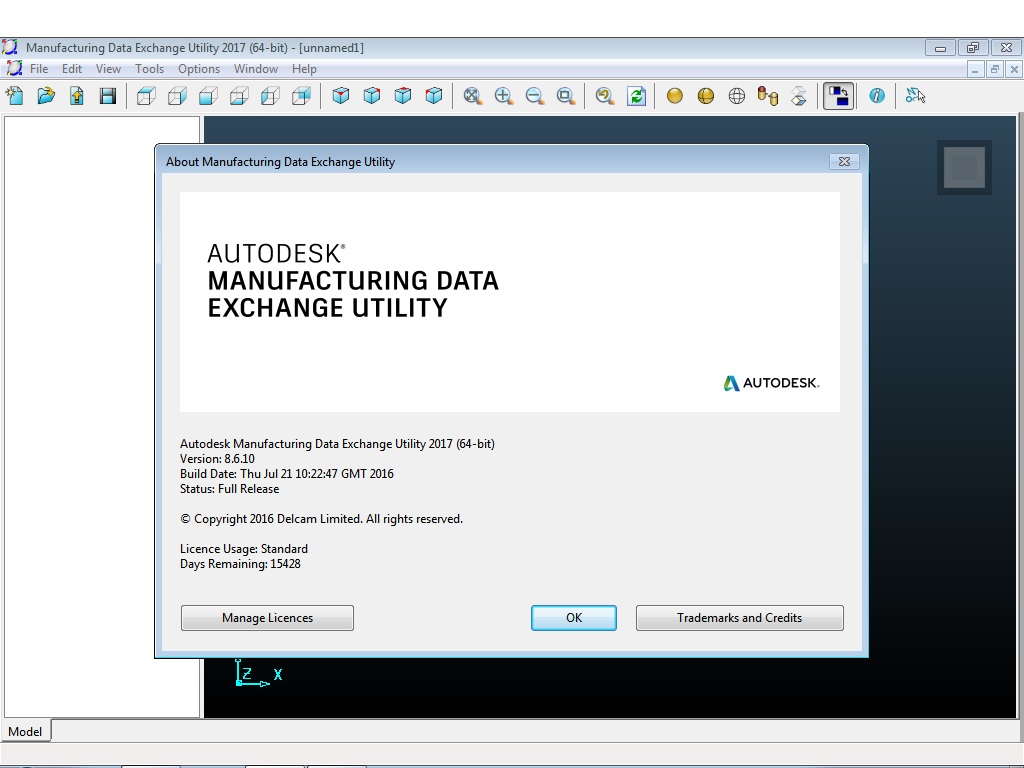The image size is (1024, 768).
Task: Click the Days Remaining: 15428 text
Action: click(240, 564)
